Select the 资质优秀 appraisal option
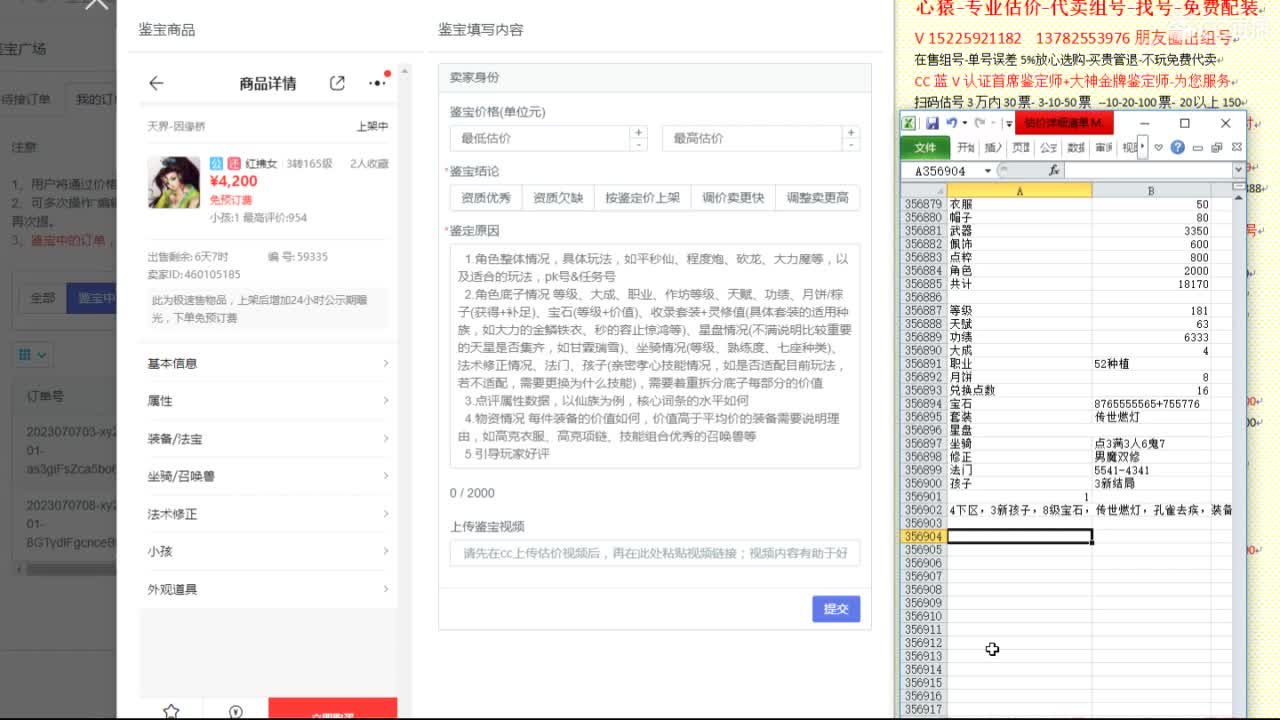This screenshot has height=720, width=1280. [485, 196]
